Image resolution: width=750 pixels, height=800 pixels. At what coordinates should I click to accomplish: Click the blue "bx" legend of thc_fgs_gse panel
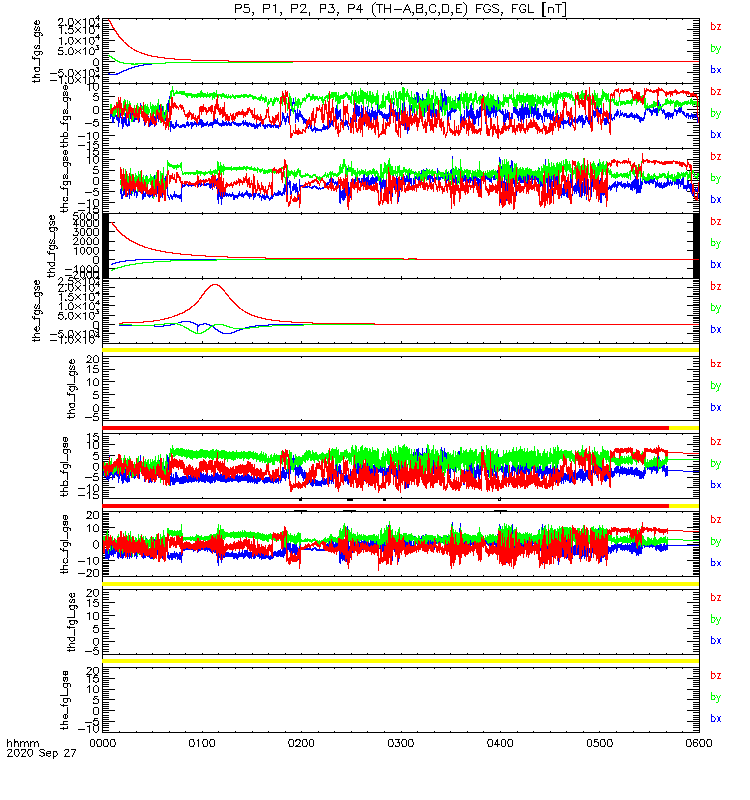(x=716, y=199)
